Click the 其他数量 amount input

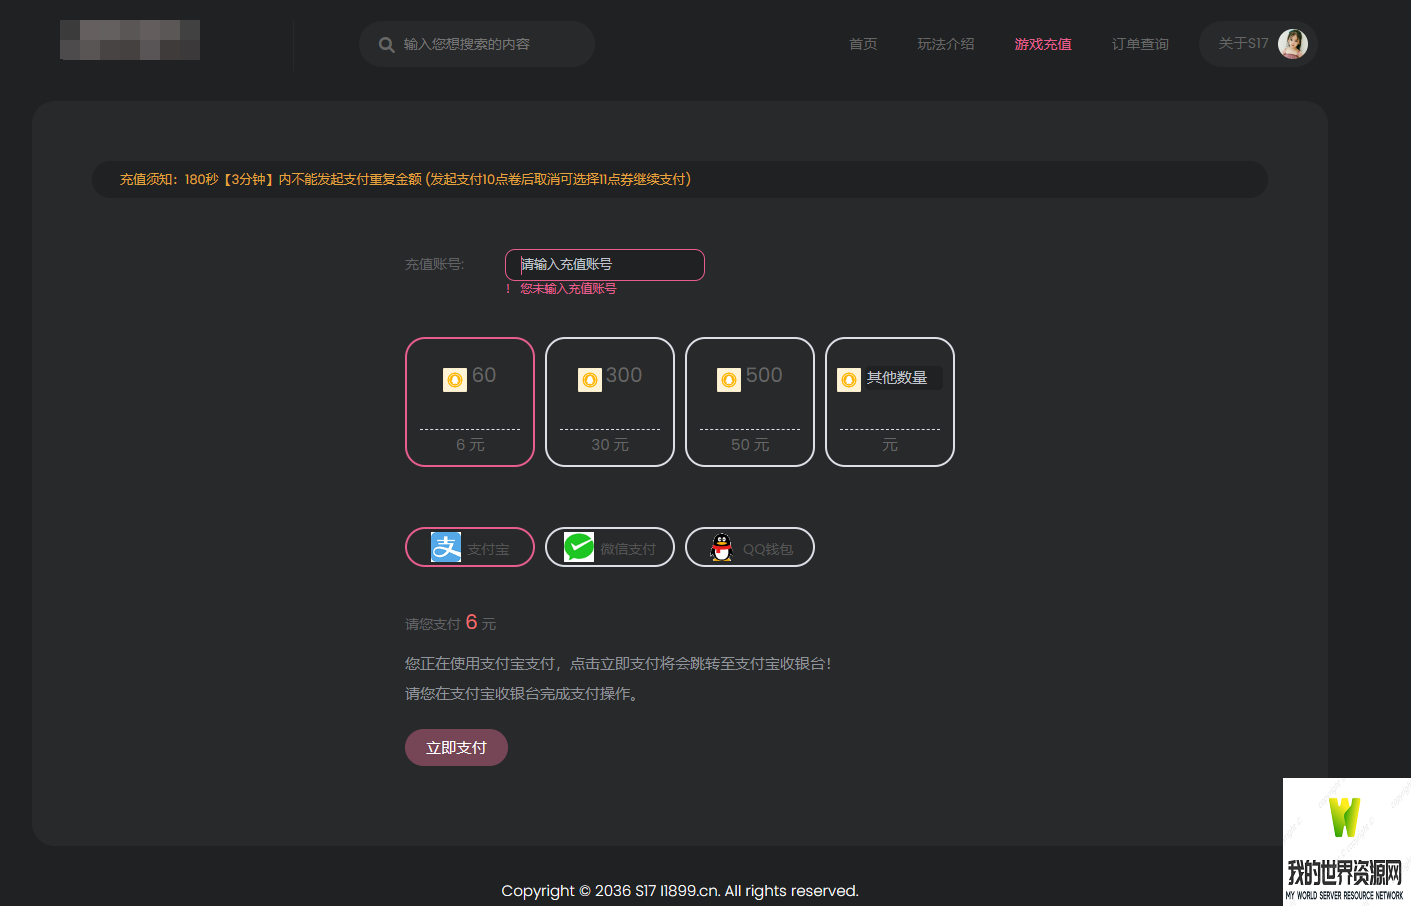[x=903, y=378]
